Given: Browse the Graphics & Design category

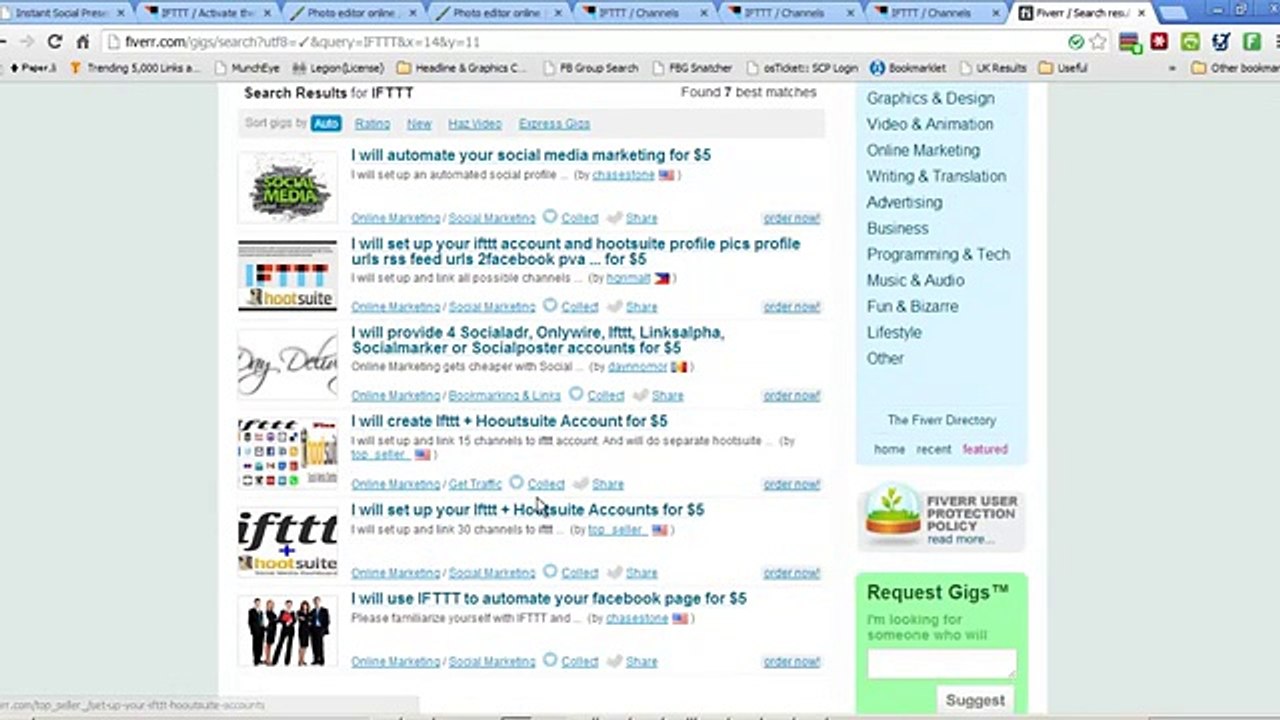Looking at the screenshot, I should pyautogui.click(x=930, y=98).
